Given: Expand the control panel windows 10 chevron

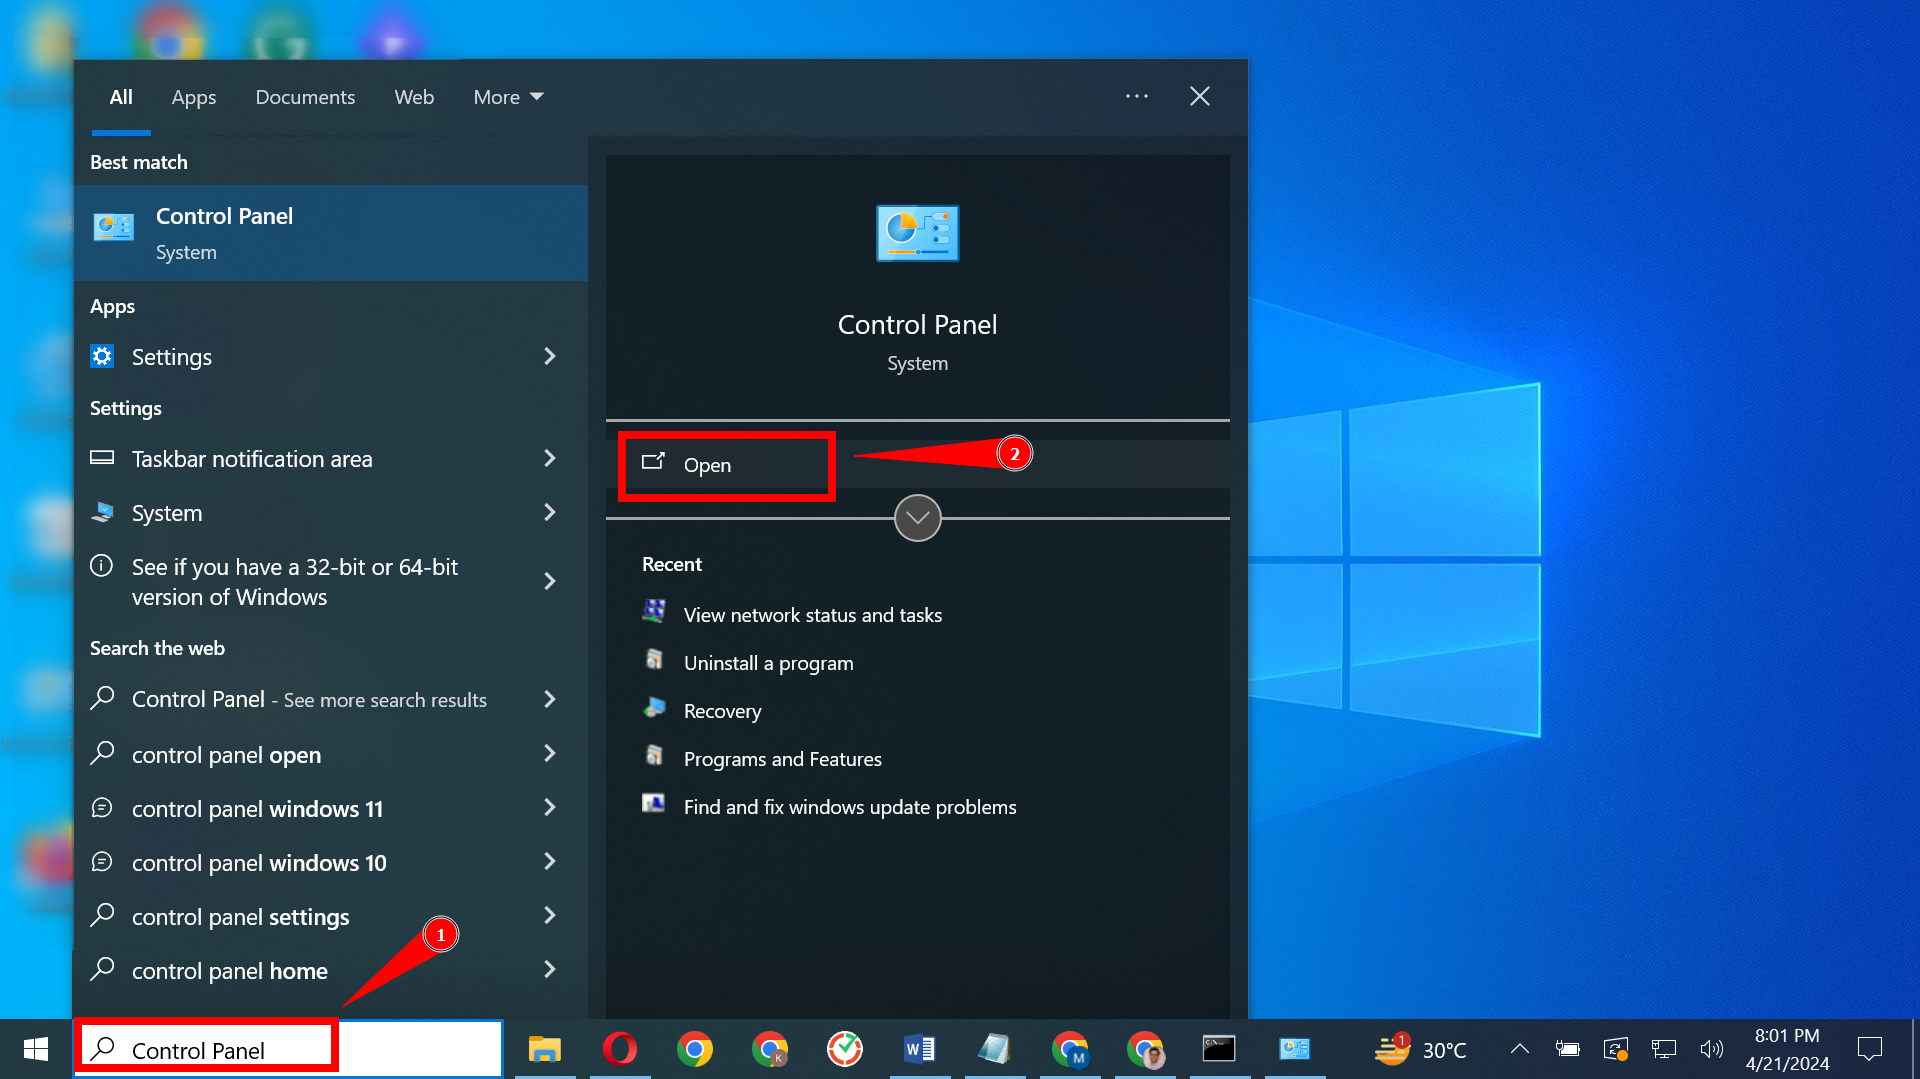Looking at the screenshot, I should [x=549, y=861].
